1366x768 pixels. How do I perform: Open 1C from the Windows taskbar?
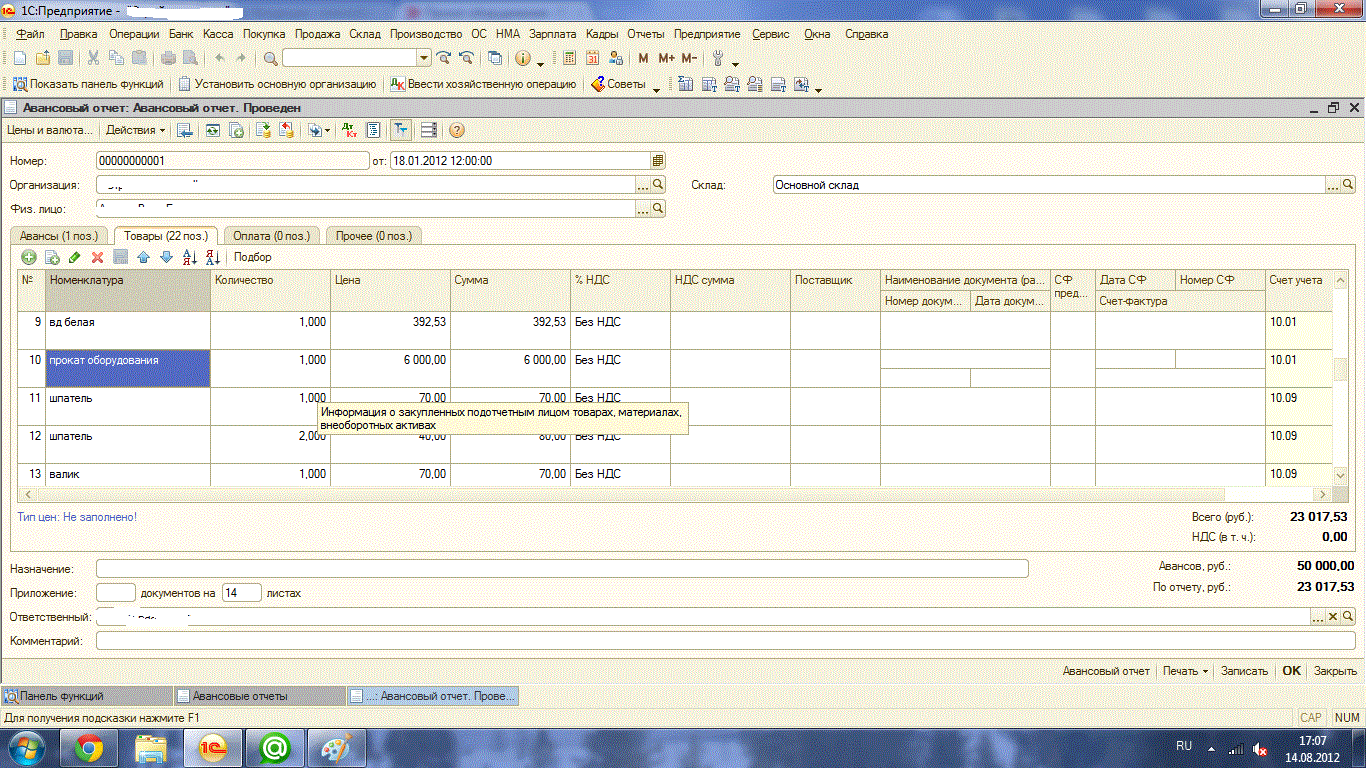(x=212, y=747)
